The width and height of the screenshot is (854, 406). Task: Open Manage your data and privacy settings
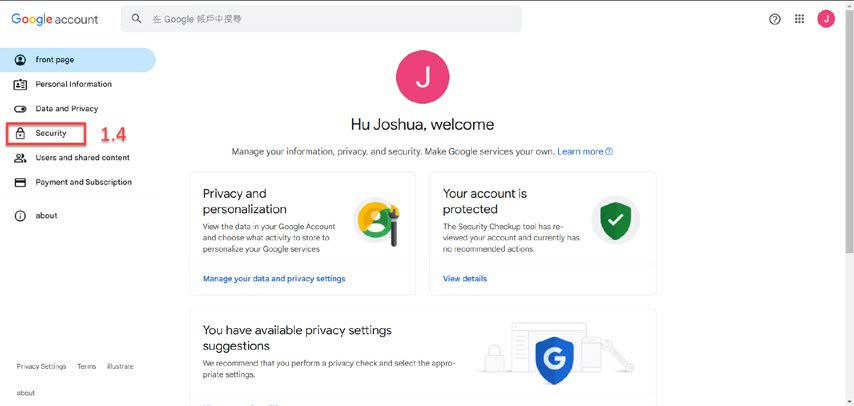[274, 278]
